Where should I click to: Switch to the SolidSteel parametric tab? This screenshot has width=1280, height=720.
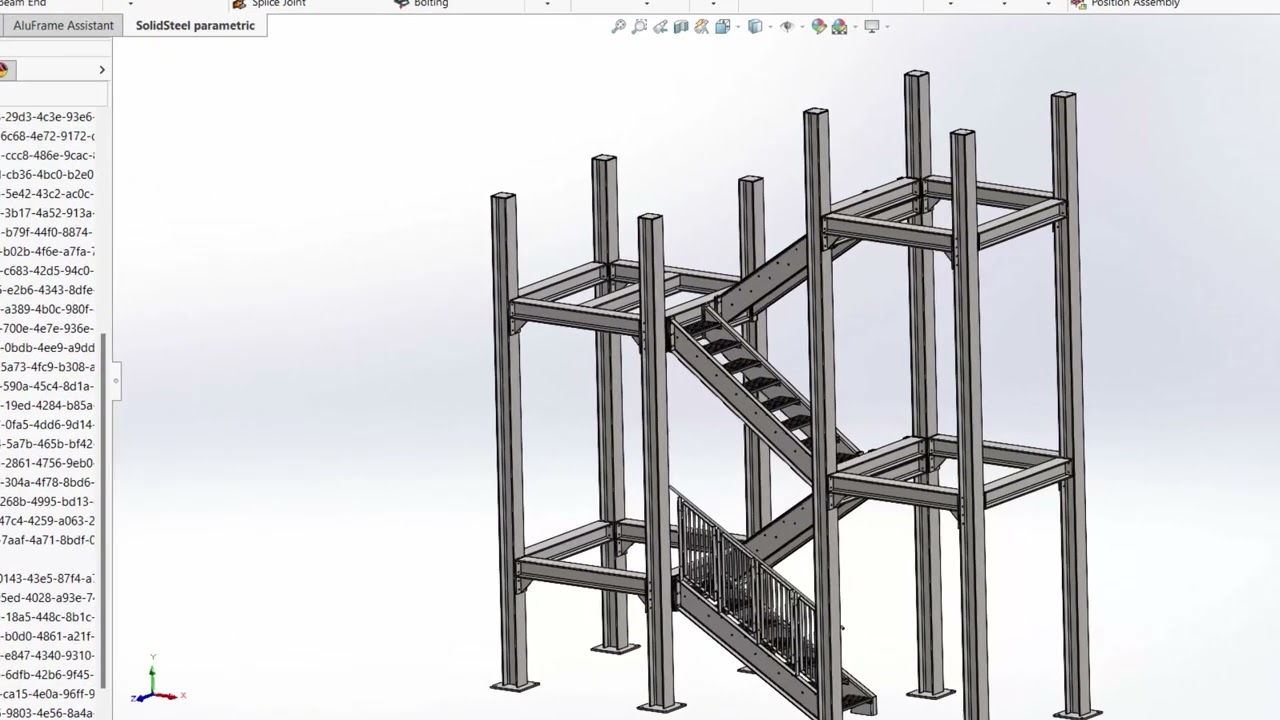195,25
